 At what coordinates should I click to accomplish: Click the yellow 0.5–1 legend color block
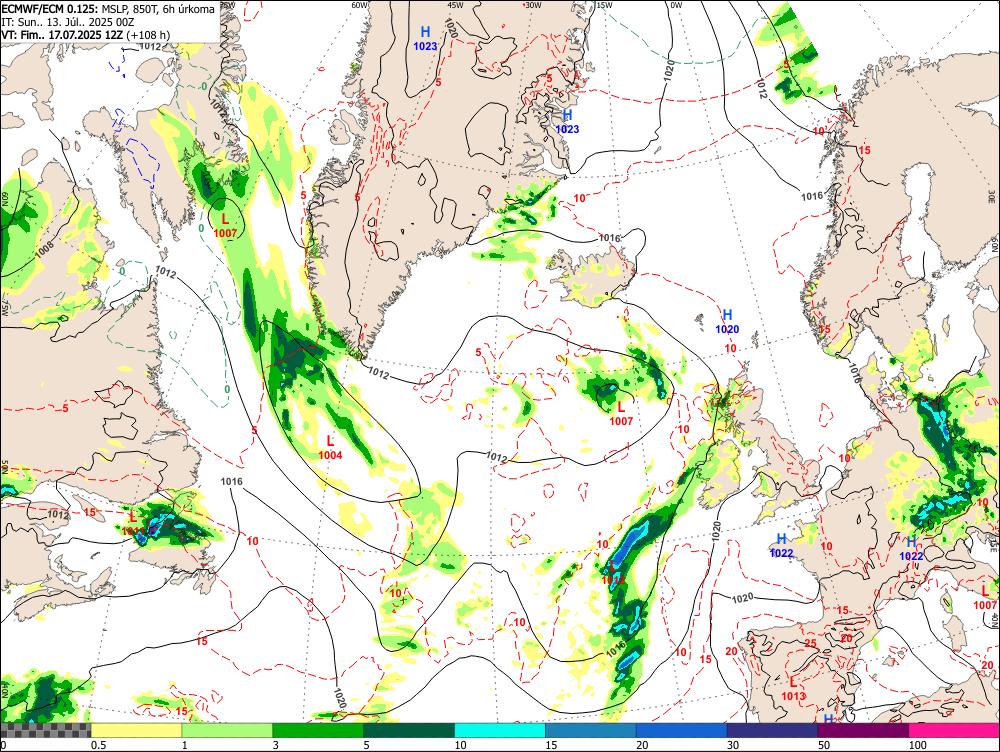pos(136,730)
